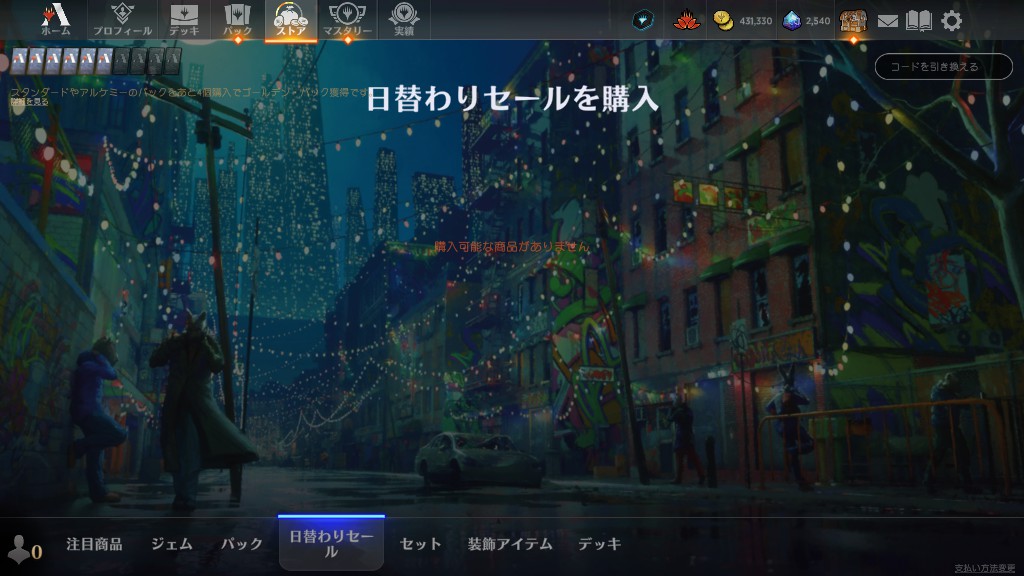This screenshot has width=1024, height=576.
Task: Click the golden pack purchase notice text
Action: tap(189, 92)
